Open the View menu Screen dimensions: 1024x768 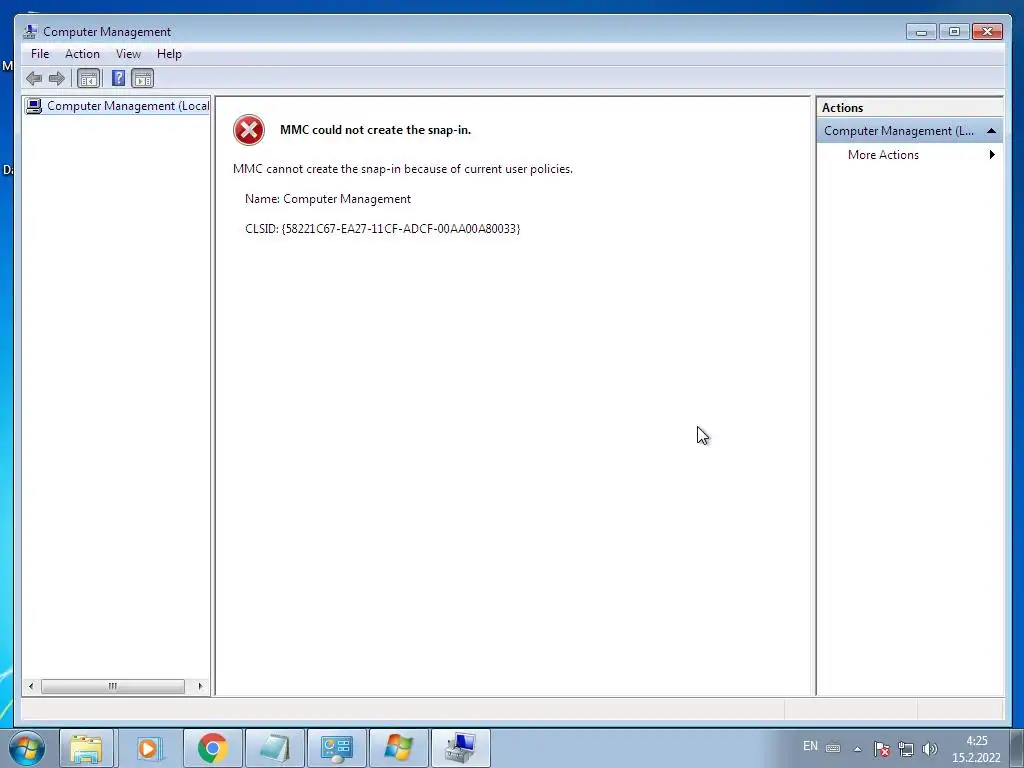(128, 54)
